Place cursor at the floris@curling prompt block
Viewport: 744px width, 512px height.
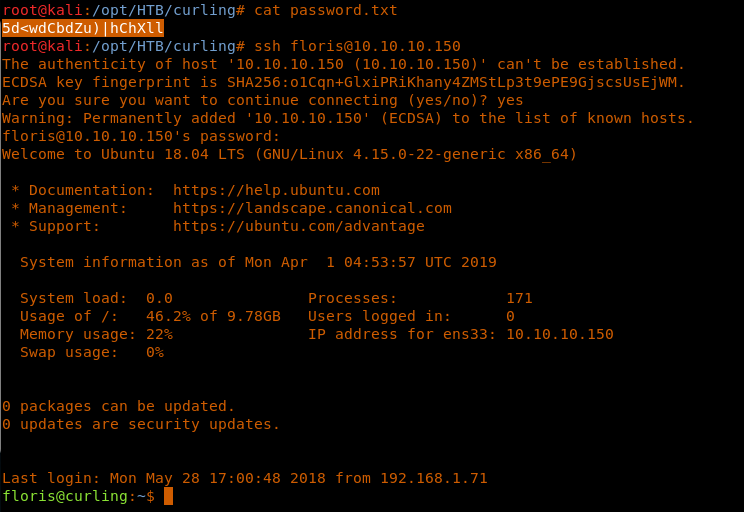tap(169, 496)
